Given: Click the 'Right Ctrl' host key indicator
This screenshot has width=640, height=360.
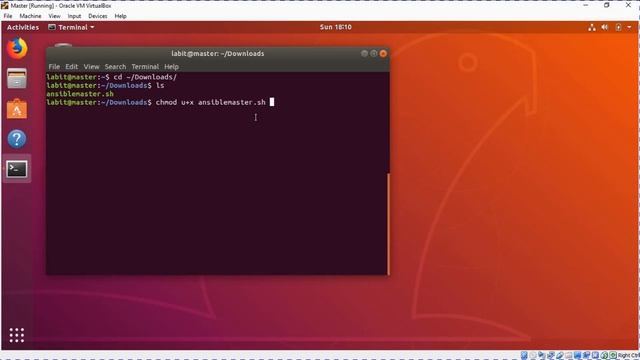Looking at the screenshot, I should pos(629,356).
